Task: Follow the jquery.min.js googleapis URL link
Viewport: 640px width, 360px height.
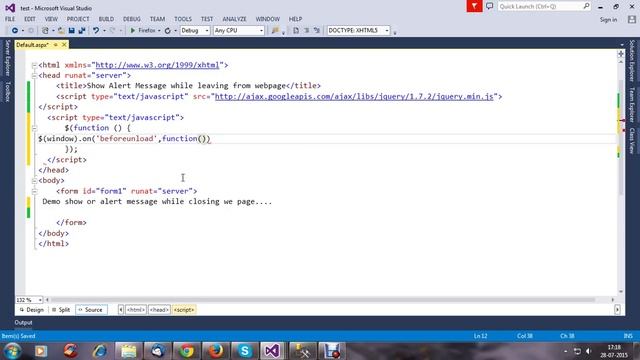Action: point(354,96)
